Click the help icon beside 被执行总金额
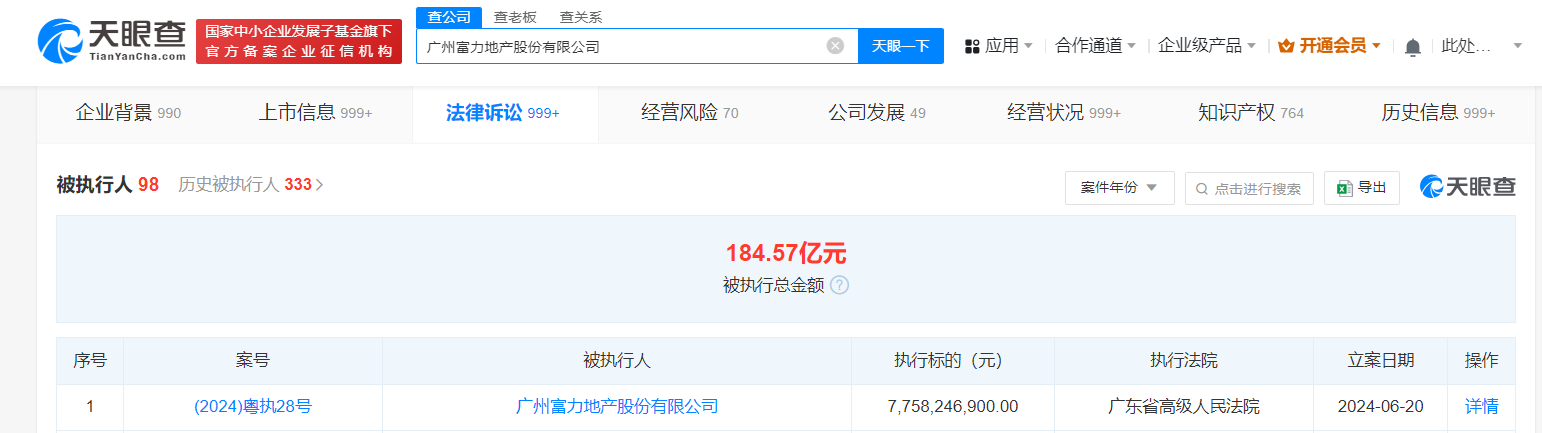Viewport: 1542px width, 433px height. [x=839, y=285]
